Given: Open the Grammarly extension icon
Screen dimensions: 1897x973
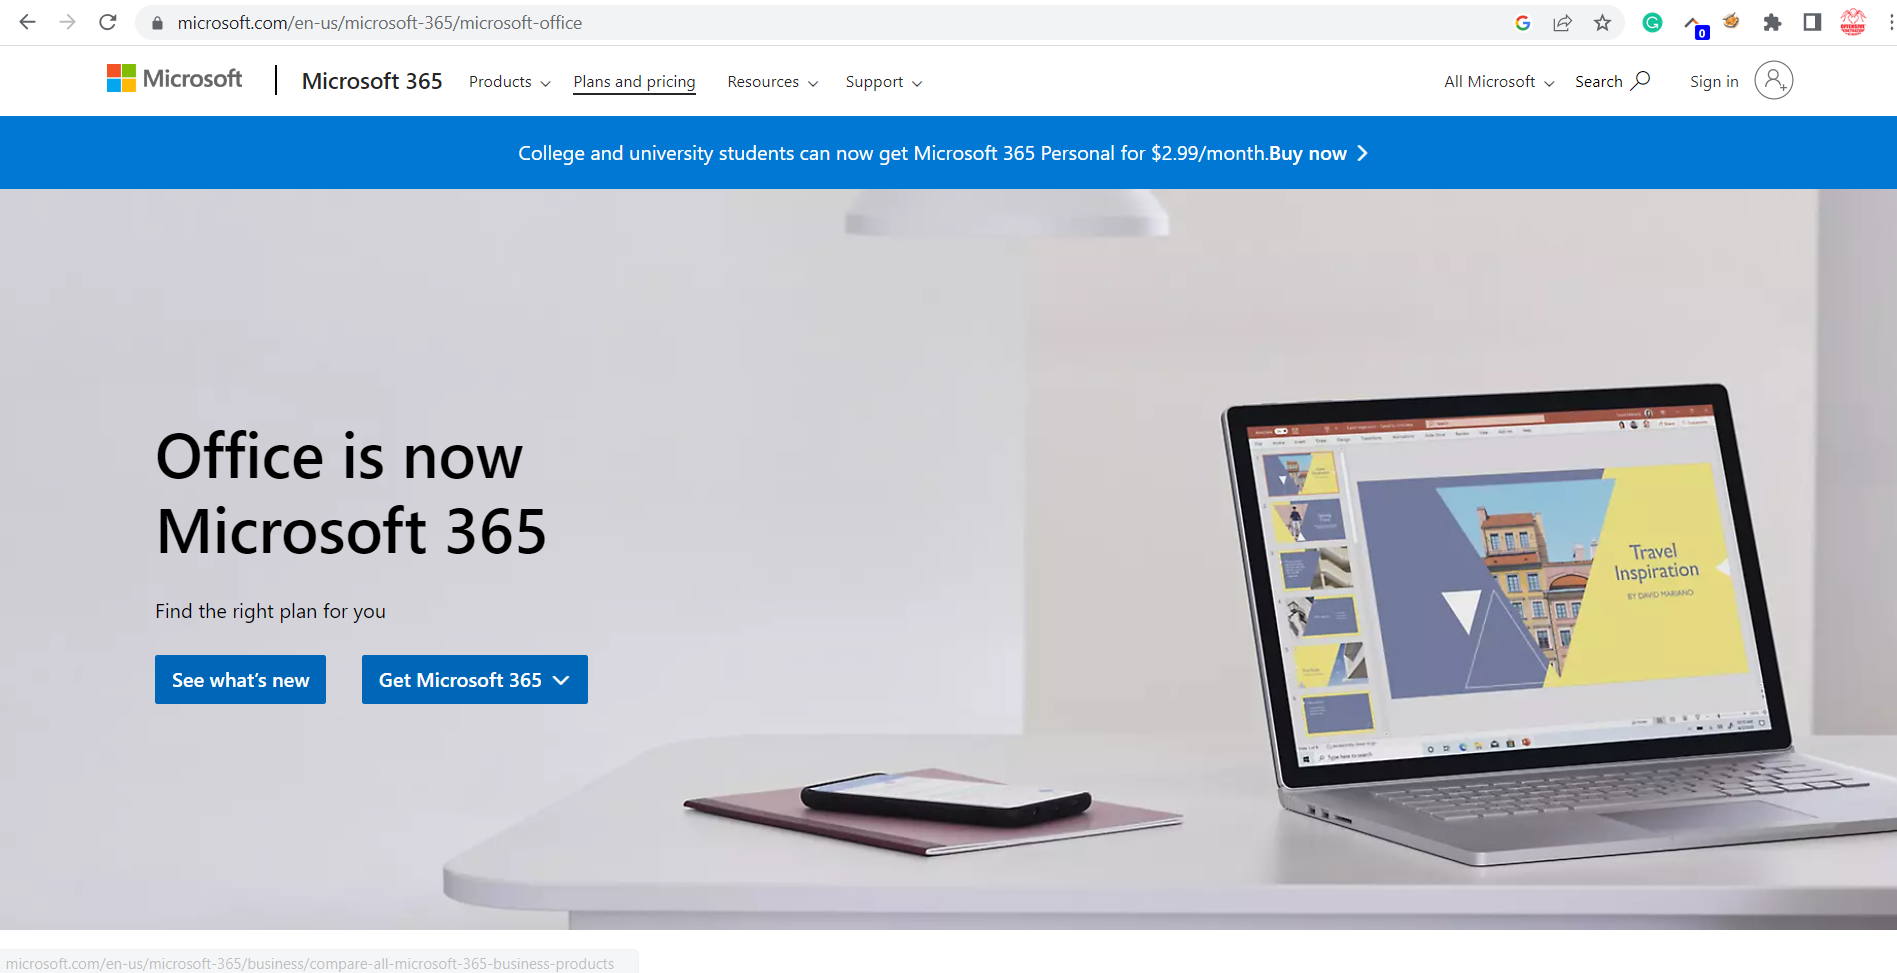Looking at the screenshot, I should pyautogui.click(x=1652, y=22).
